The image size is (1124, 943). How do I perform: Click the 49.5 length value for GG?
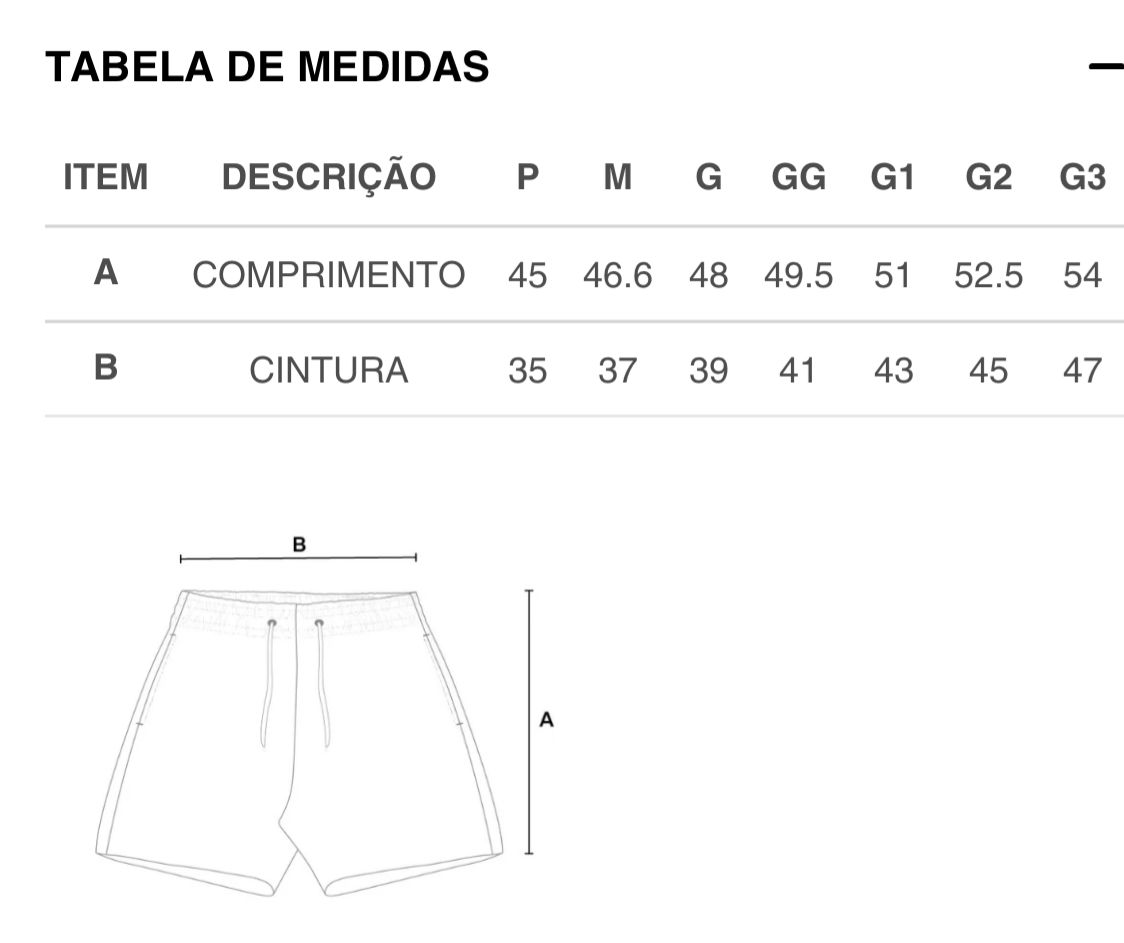coord(799,275)
